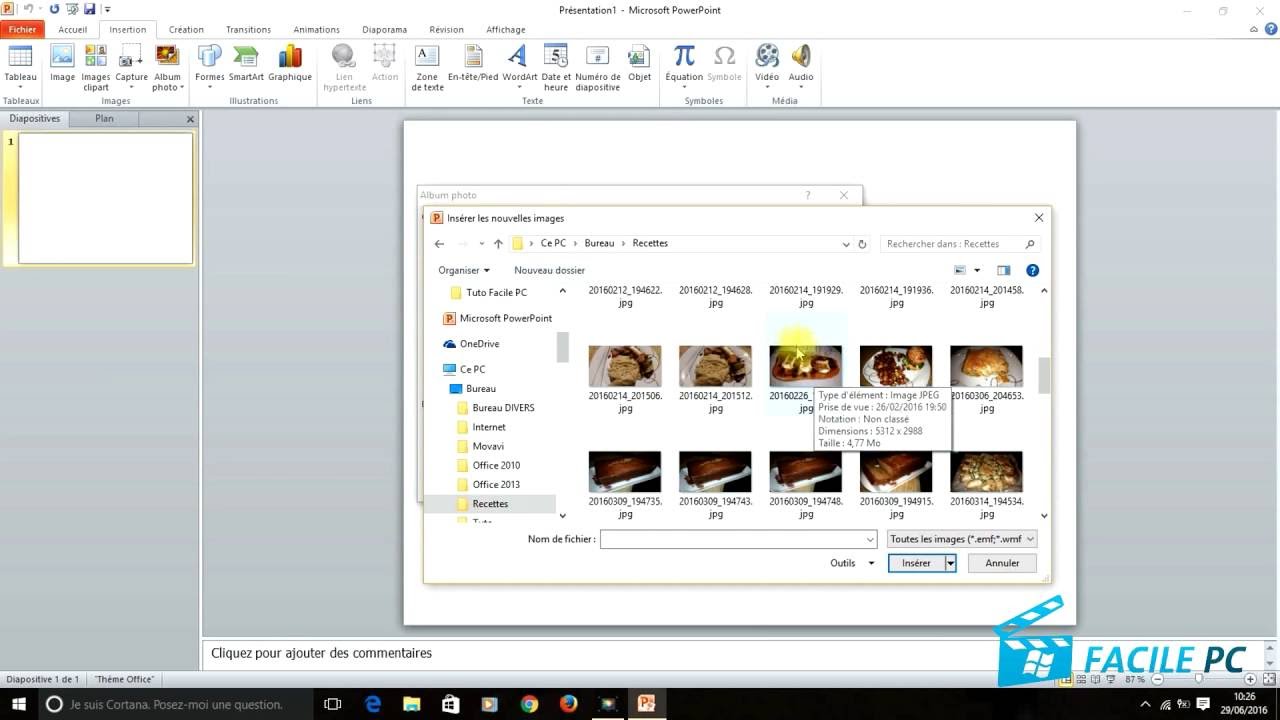Image resolution: width=1280 pixels, height=720 pixels.
Task: Go back in the file dialog
Action: (x=439, y=244)
